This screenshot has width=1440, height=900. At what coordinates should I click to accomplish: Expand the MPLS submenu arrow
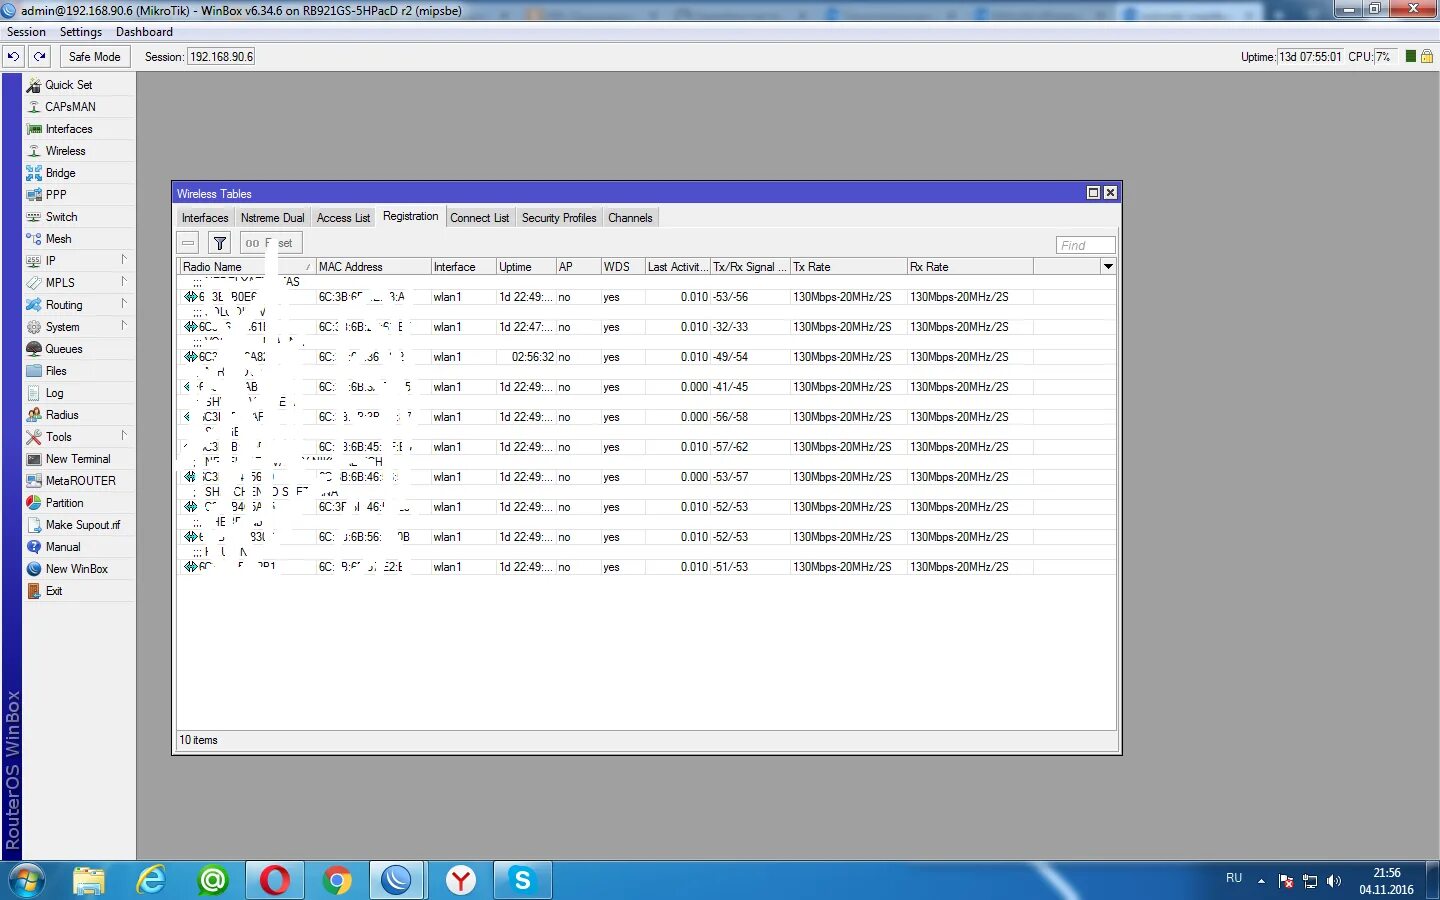124,282
